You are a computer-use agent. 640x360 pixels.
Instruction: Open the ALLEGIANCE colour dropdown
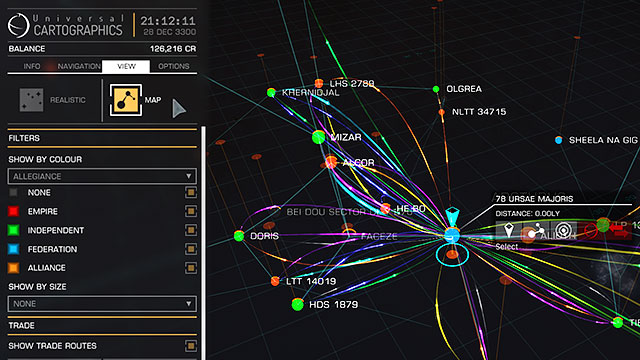pos(102,176)
